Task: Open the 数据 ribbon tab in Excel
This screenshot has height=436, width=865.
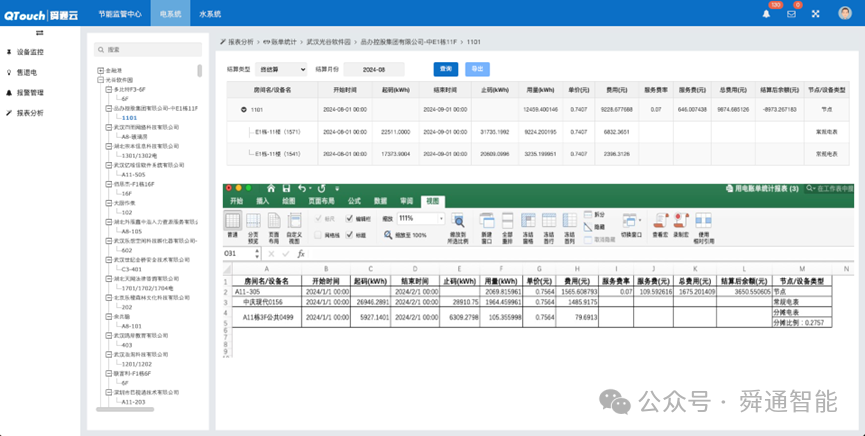Action: click(x=380, y=201)
